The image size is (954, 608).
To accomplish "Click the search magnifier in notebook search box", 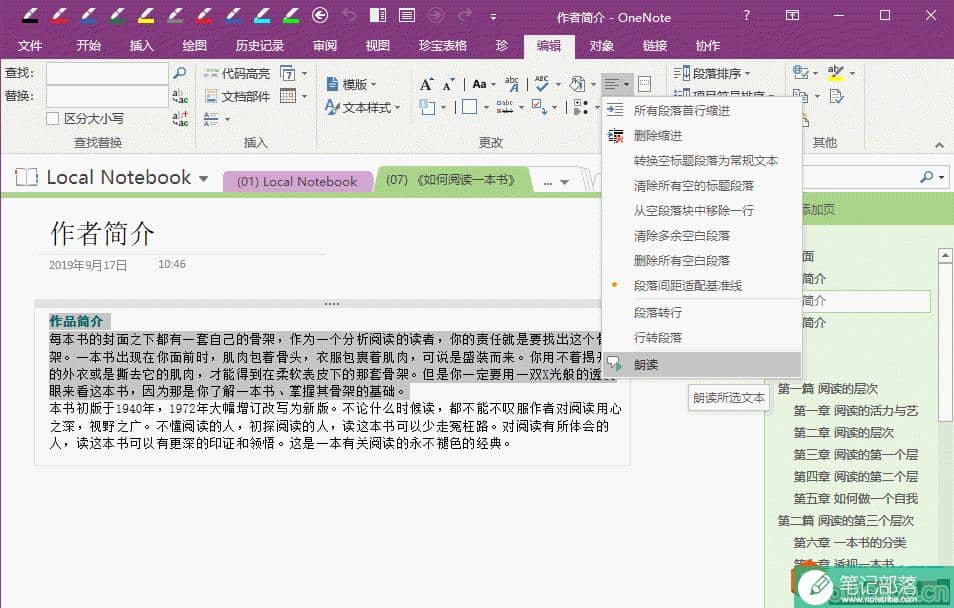I will click(x=927, y=176).
